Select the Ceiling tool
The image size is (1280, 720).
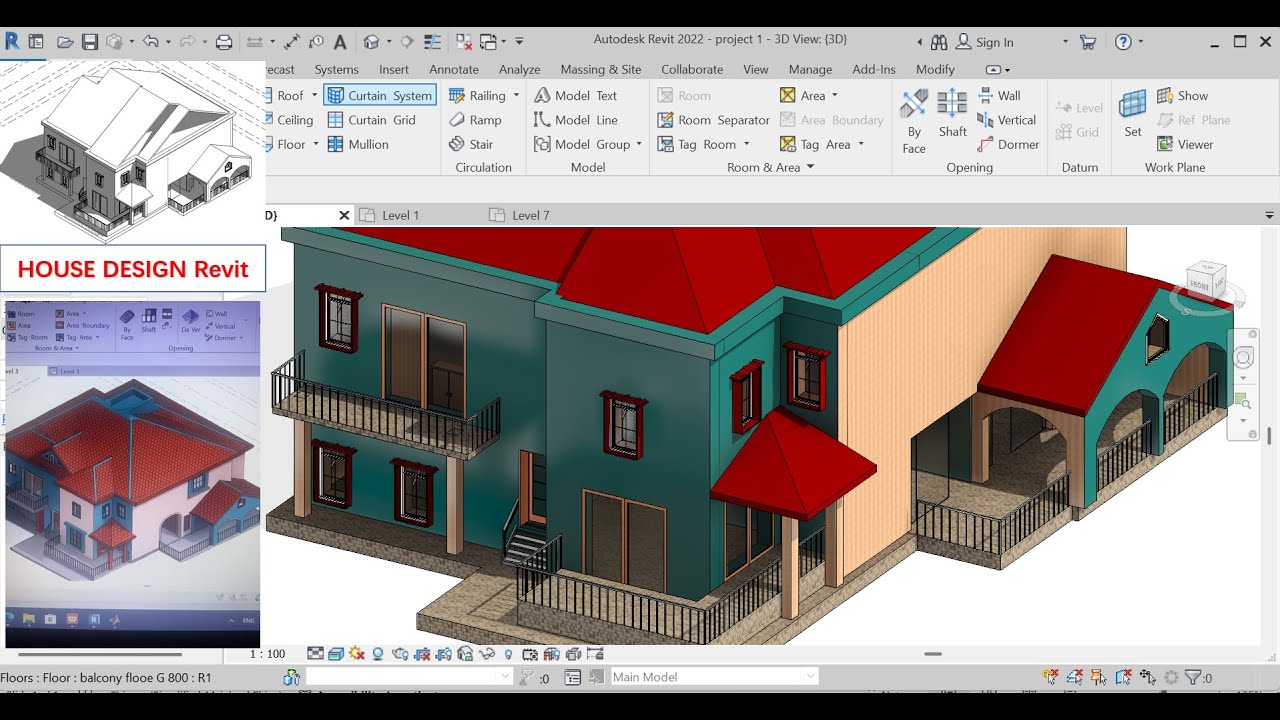[x=291, y=120]
